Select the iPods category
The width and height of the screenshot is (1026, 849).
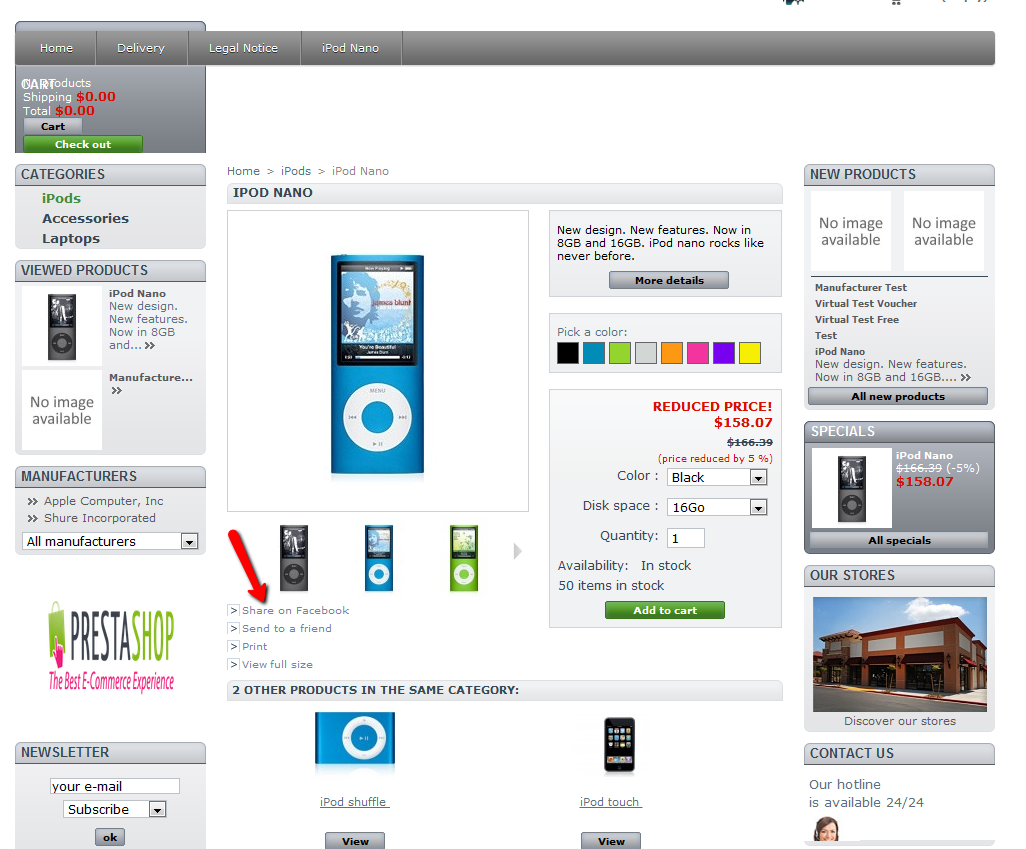pyautogui.click(x=62, y=198)
